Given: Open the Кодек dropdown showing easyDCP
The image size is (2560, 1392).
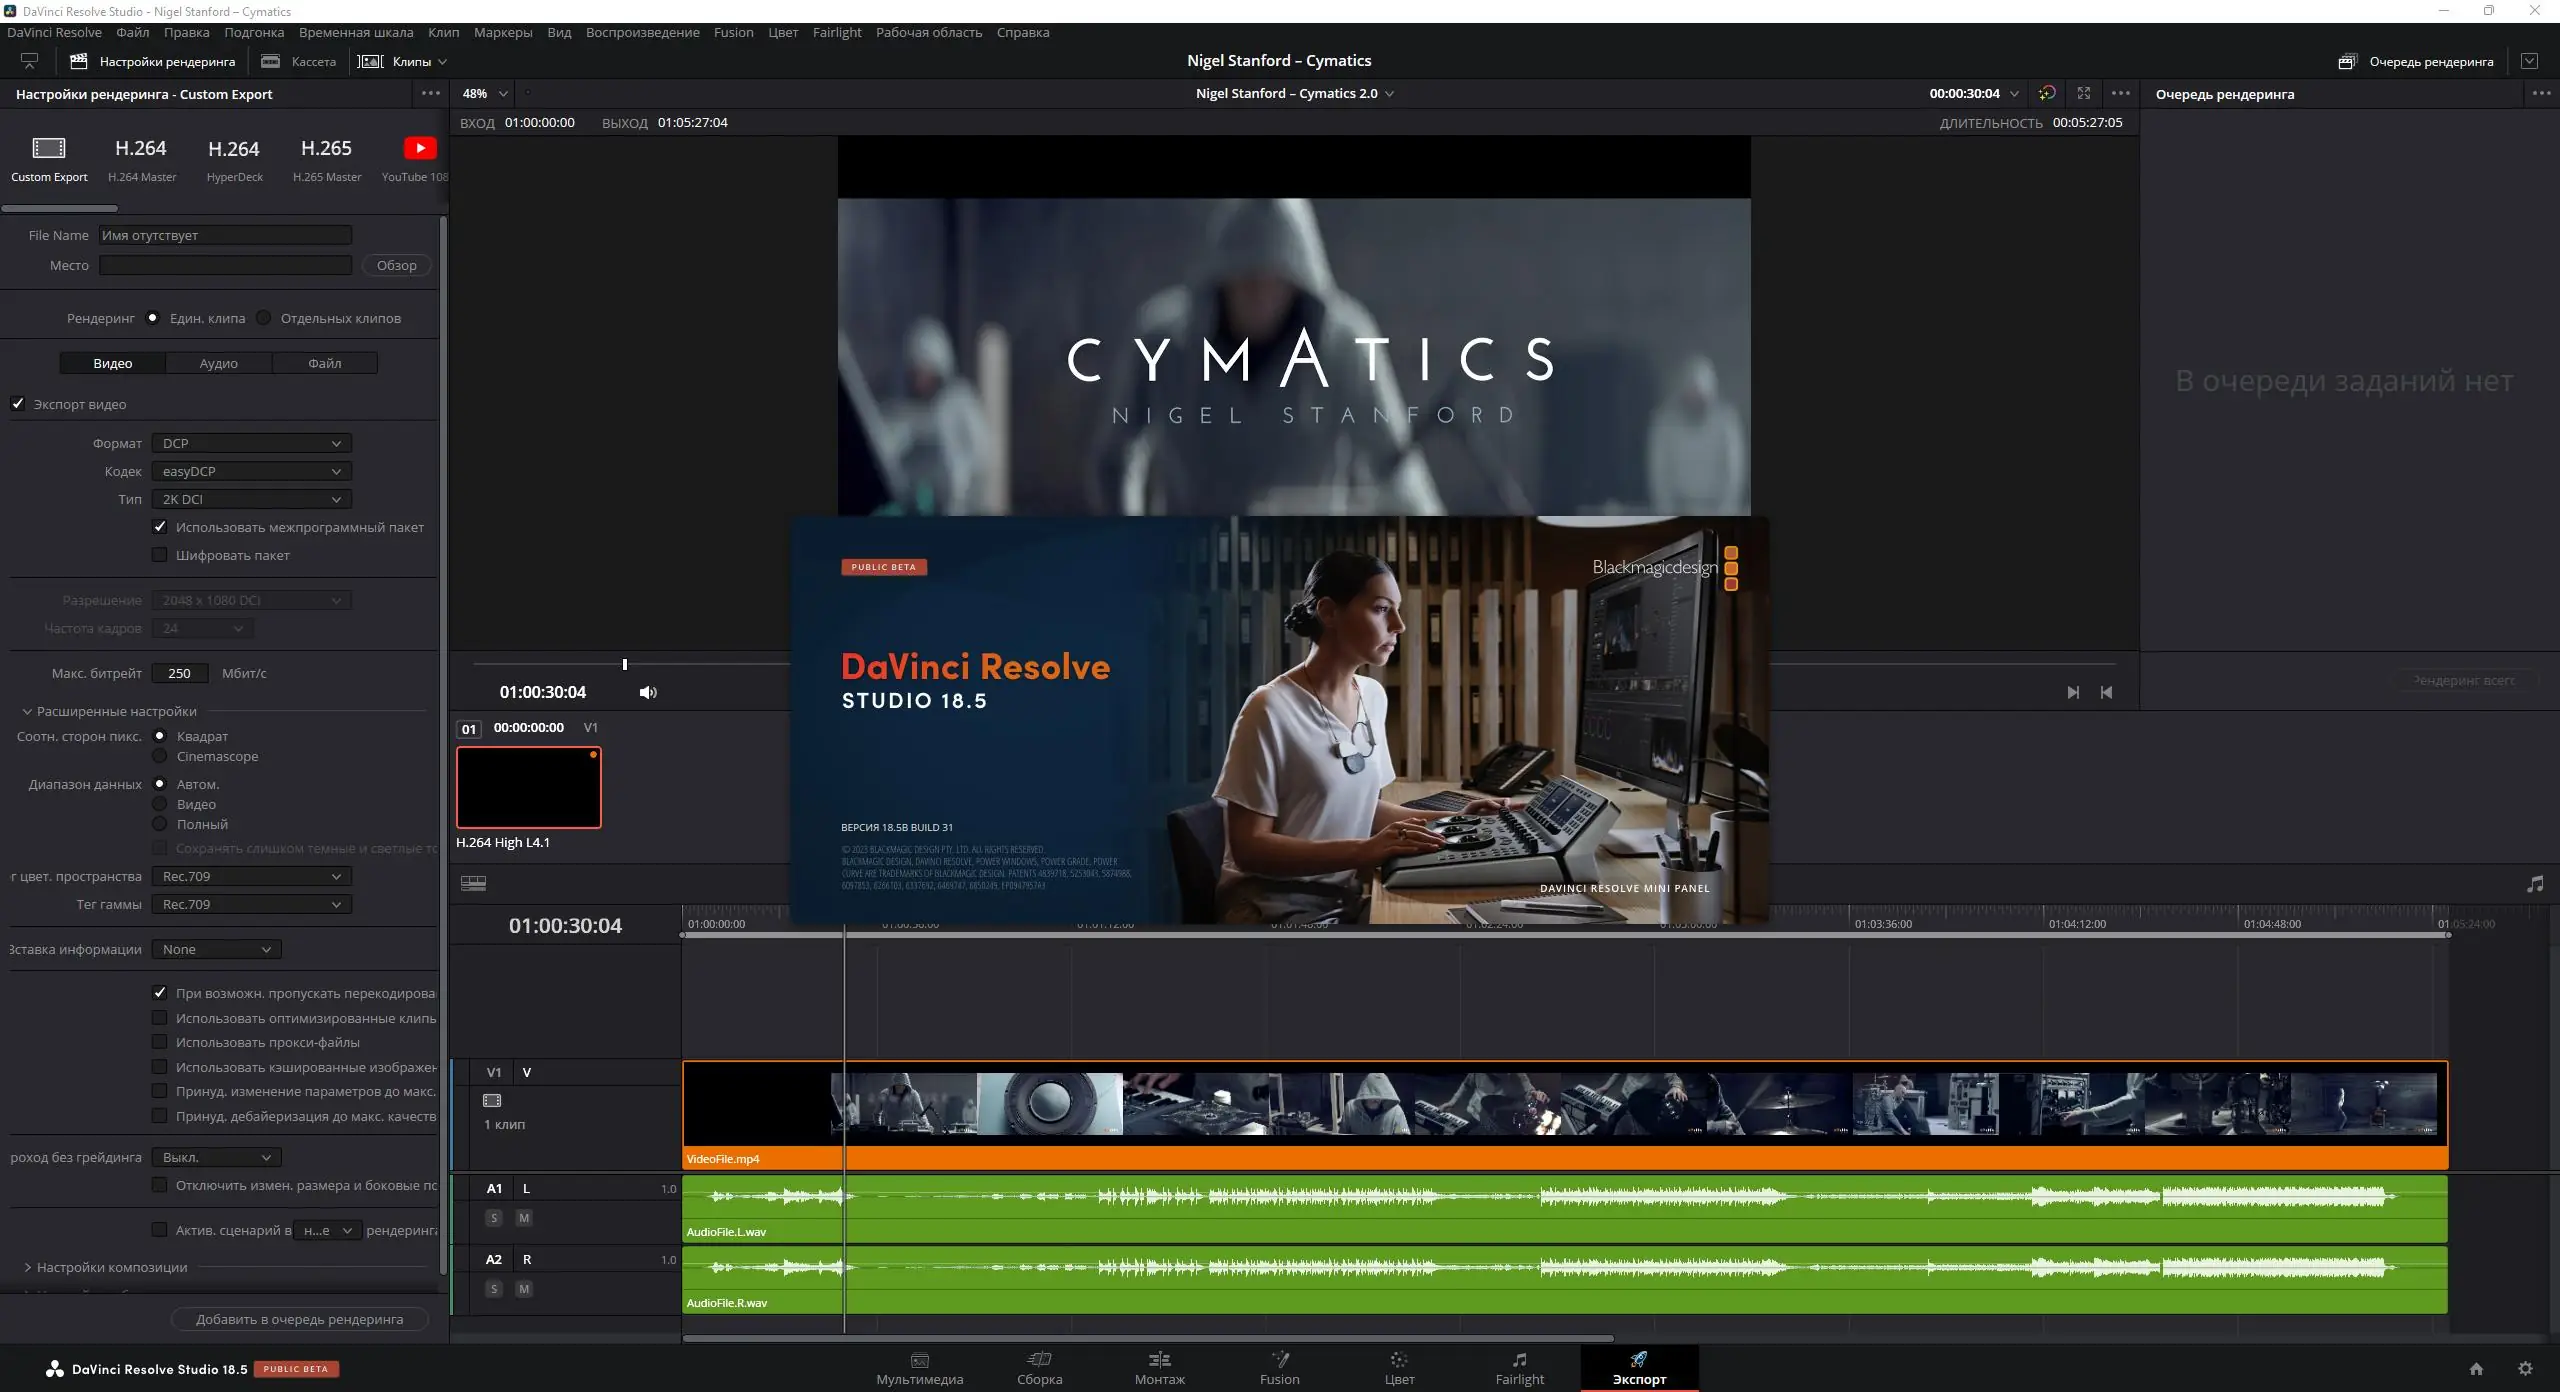Looking at the screenshot, I should click(x=250, y=470).
